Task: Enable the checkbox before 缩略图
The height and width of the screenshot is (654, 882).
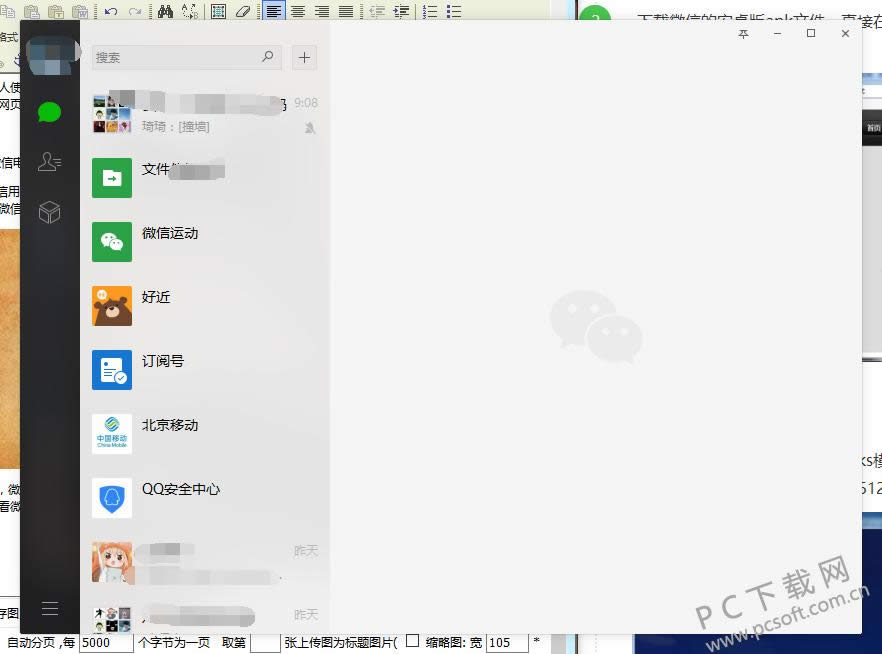Action: 412,641
